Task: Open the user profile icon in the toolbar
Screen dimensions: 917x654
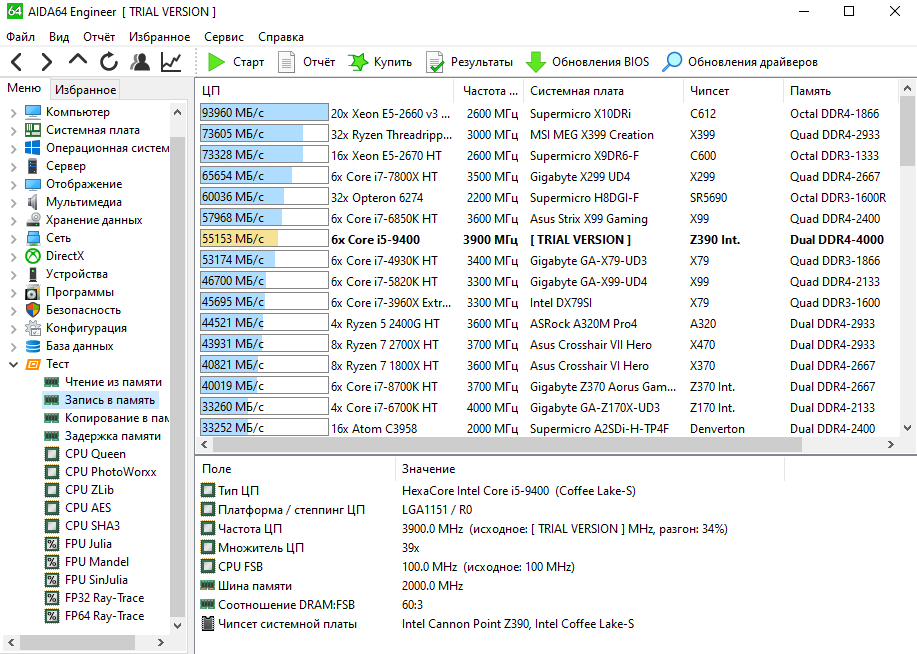Action: tap(140, 61)
